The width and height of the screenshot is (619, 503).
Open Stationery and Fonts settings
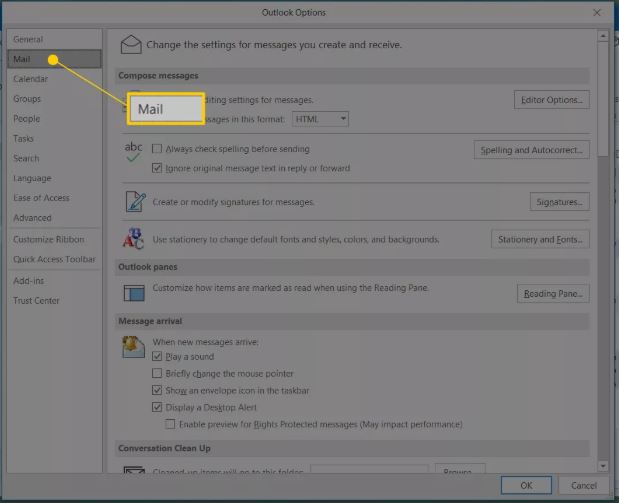click(540, 239)
